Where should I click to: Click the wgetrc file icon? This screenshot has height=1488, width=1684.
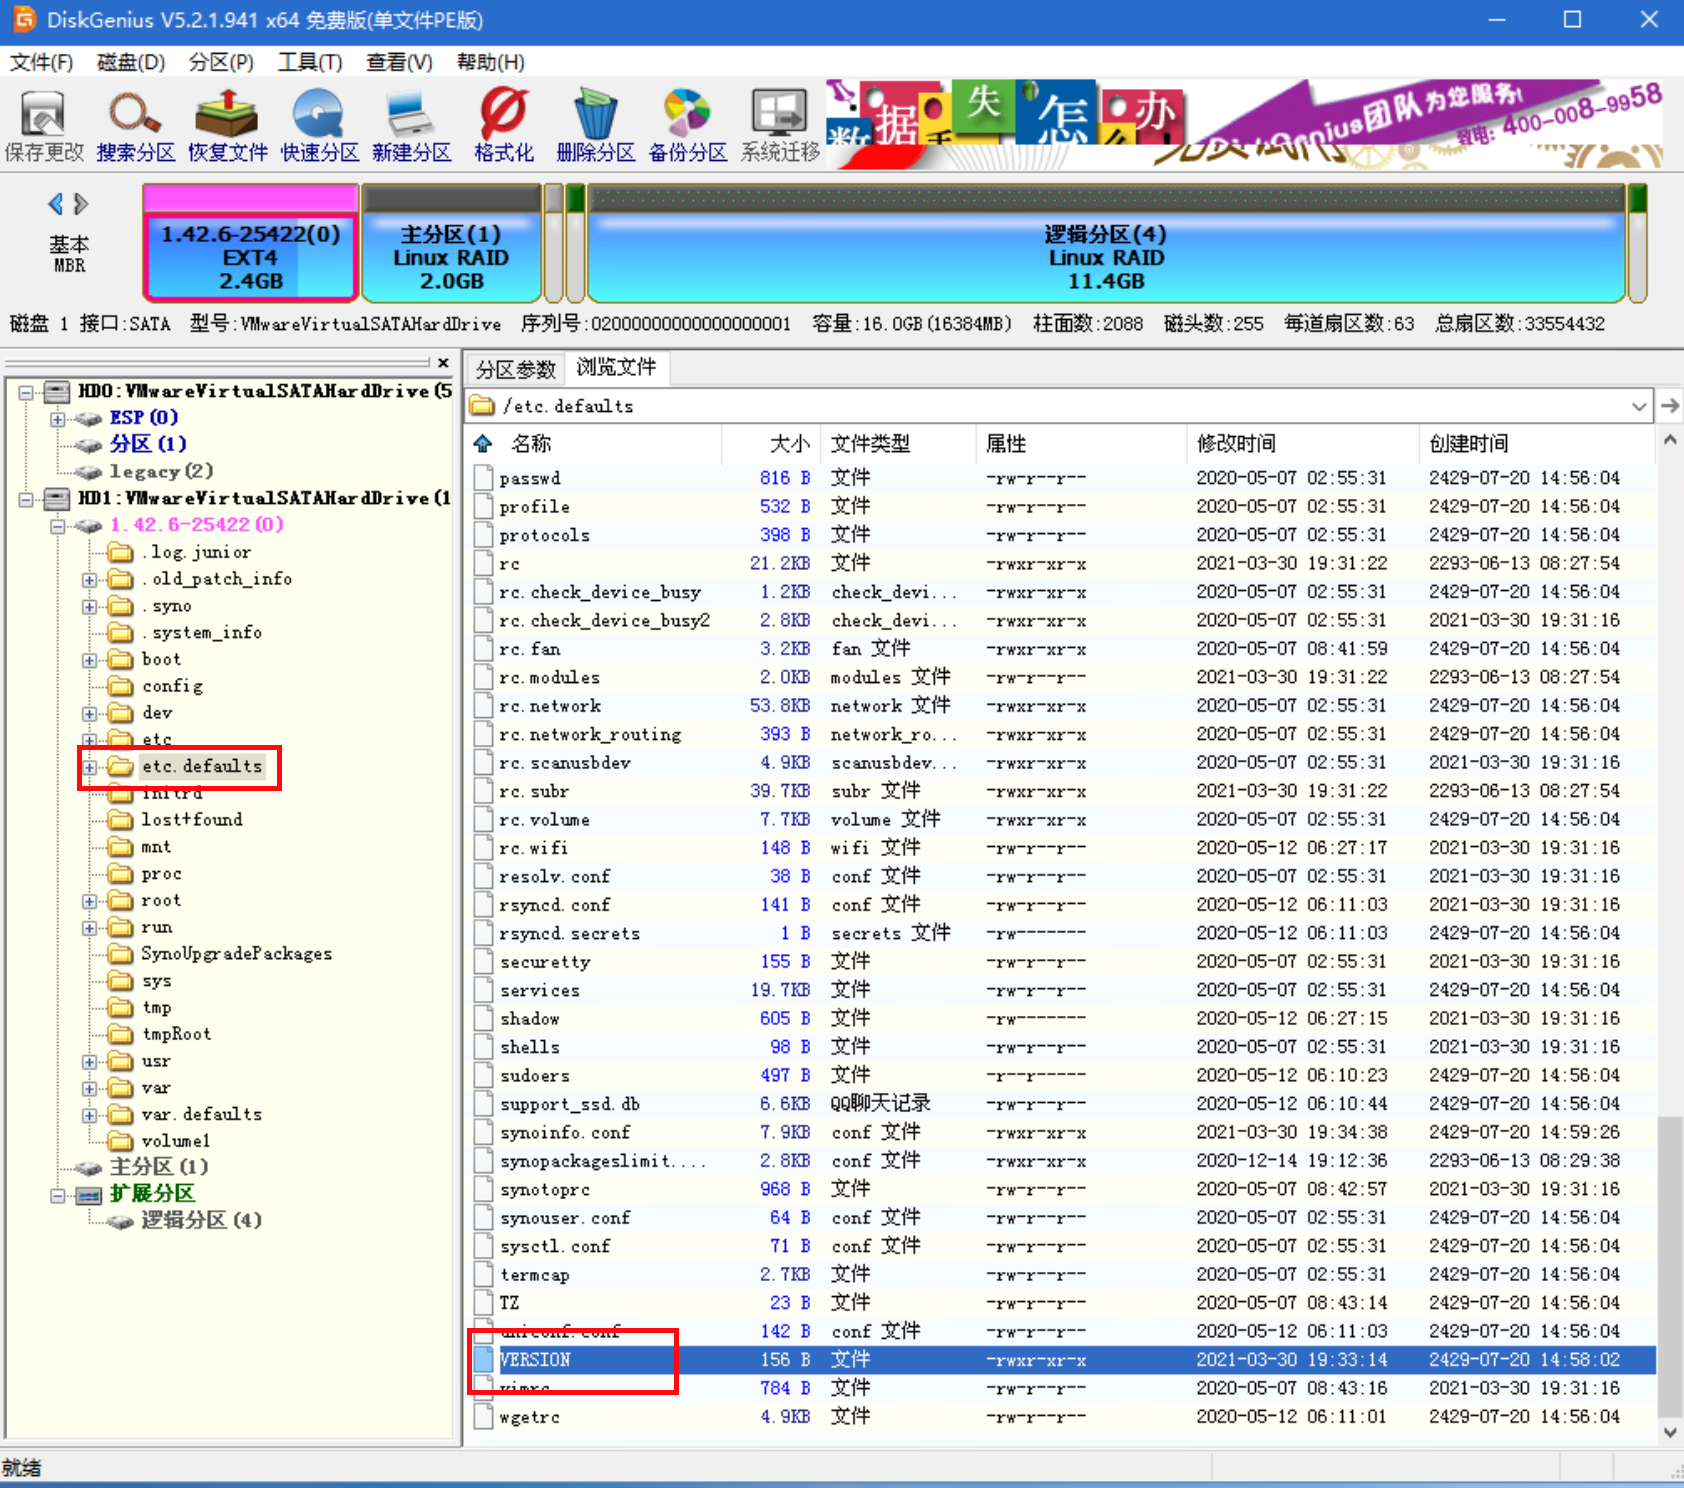(484, 1417)
